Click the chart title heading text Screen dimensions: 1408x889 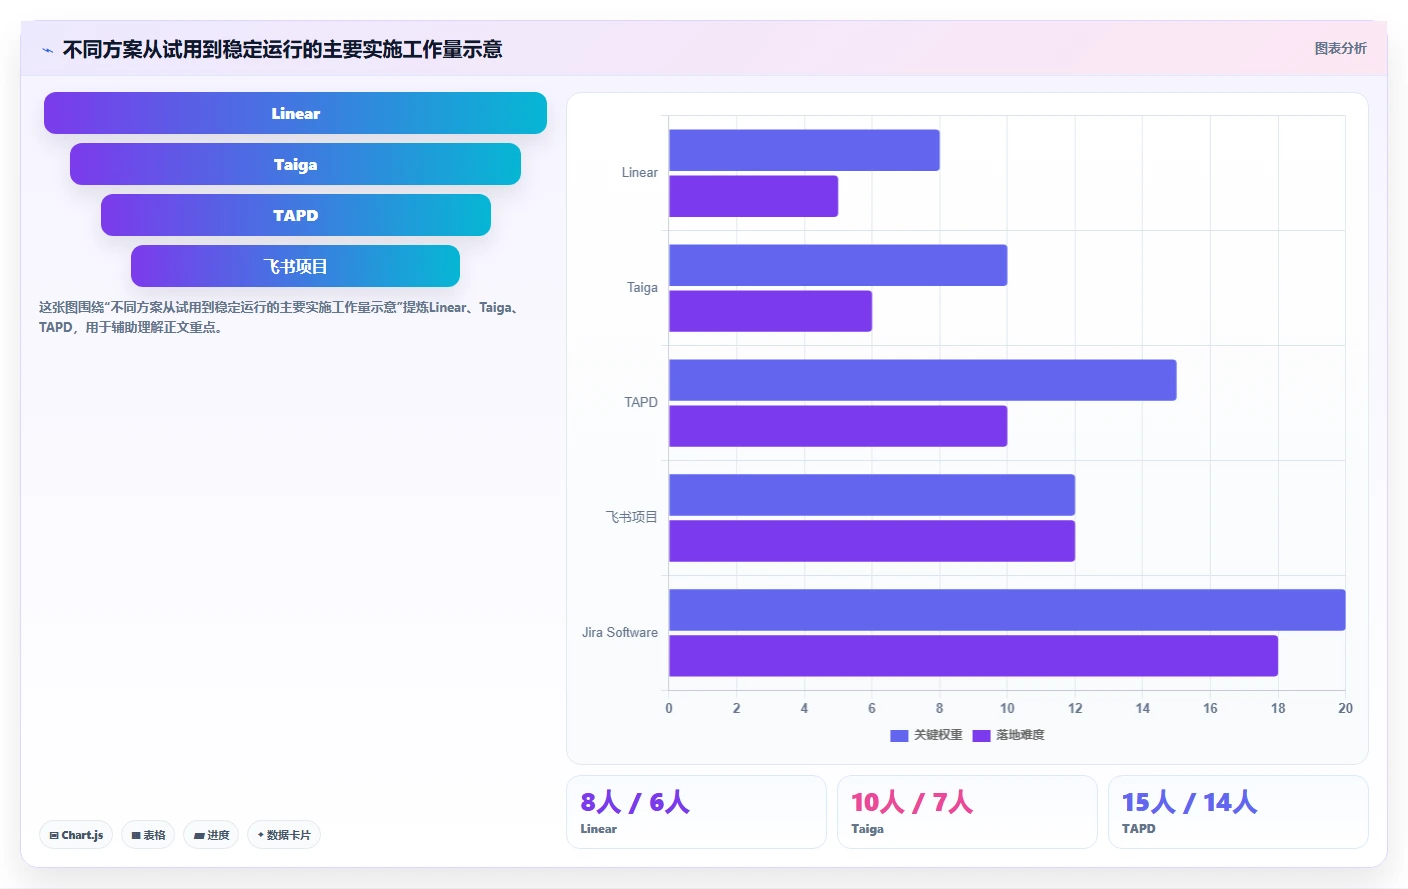(x=282, y=49)
